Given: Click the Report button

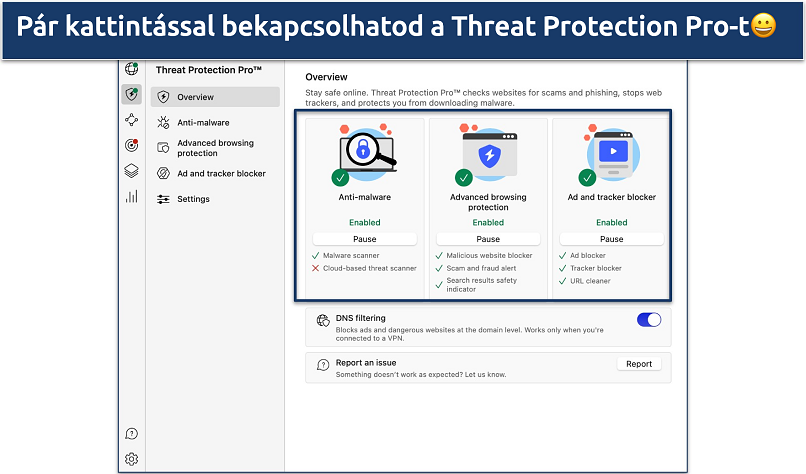Looking at the screenshot, I should click(x=638, y=364).
